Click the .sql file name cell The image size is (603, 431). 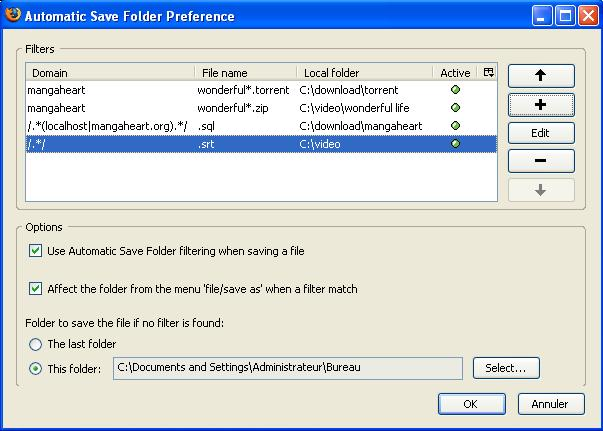click(x=206, y=126)
